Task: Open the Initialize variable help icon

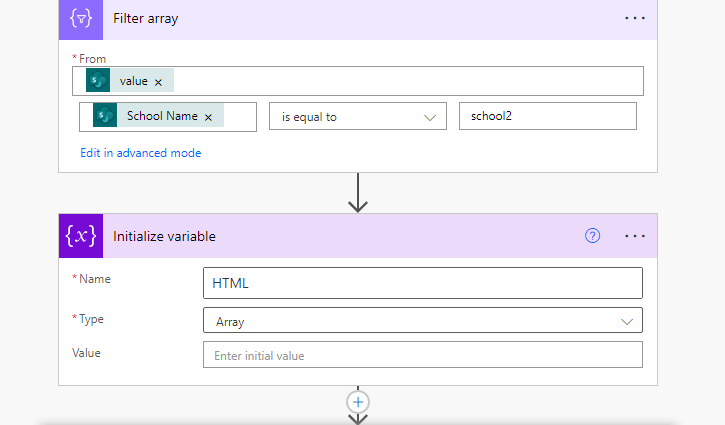Action: point(592,236)
